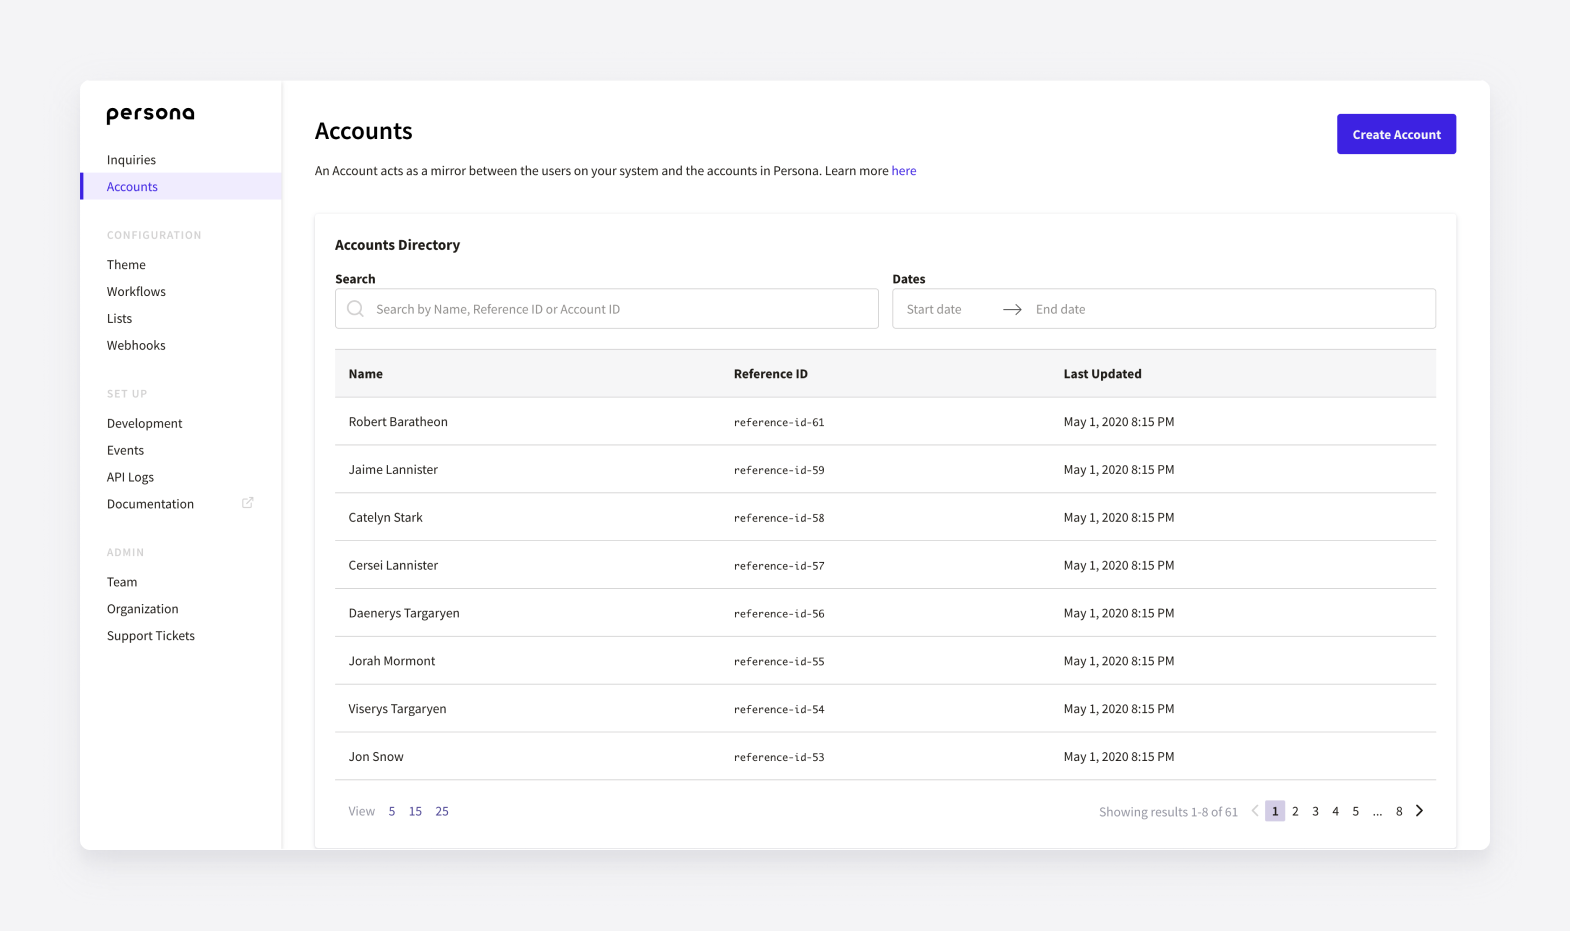
Task: Open Jorah Mormont account row
Action: point(885,661)
